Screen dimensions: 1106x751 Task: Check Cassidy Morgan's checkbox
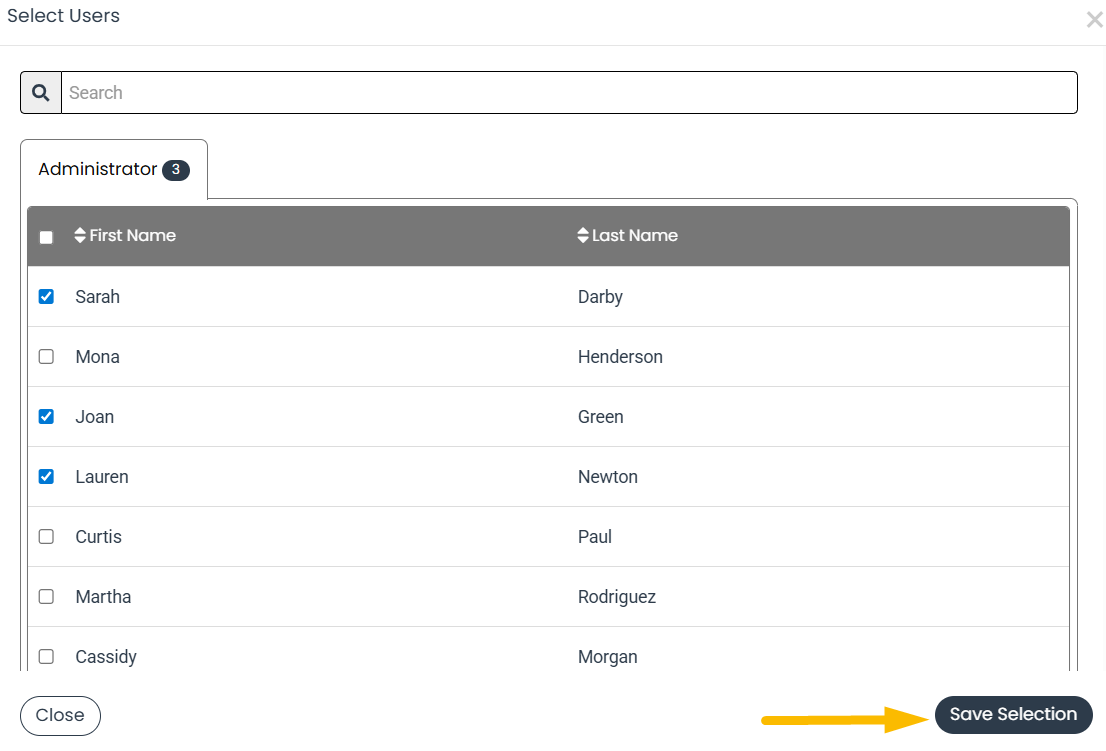(47, 657)
